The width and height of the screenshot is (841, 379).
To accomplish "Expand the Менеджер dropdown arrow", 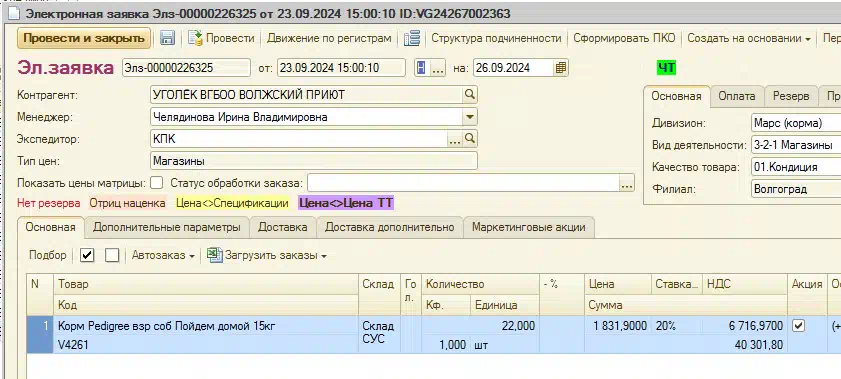I will click(x=469, y=117).
